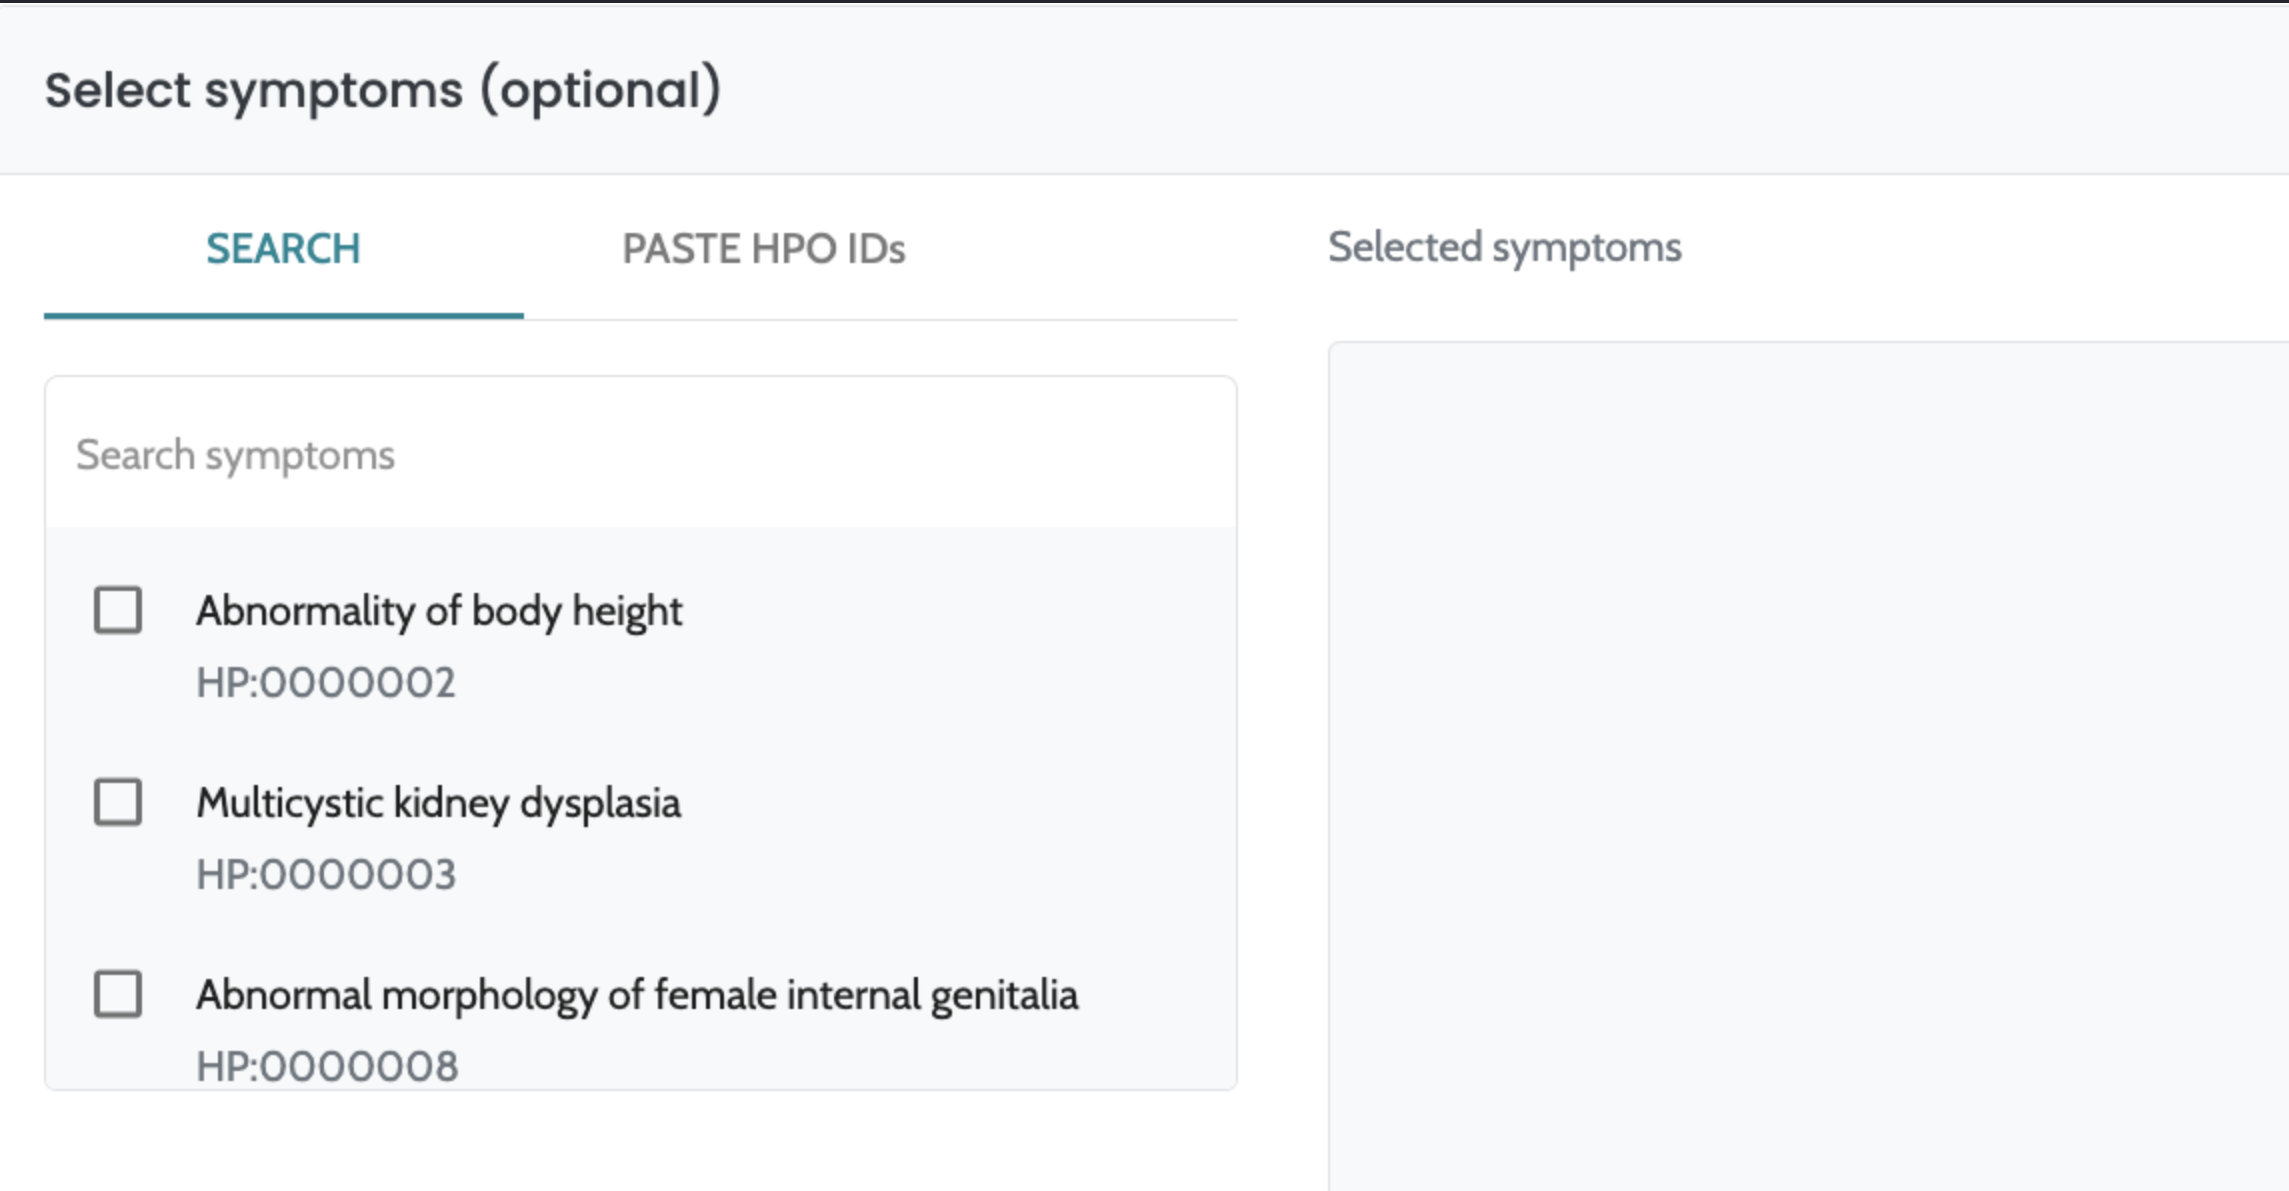
Task: Click the "Selected symptoms" heading
Action: coord(1504,247)
